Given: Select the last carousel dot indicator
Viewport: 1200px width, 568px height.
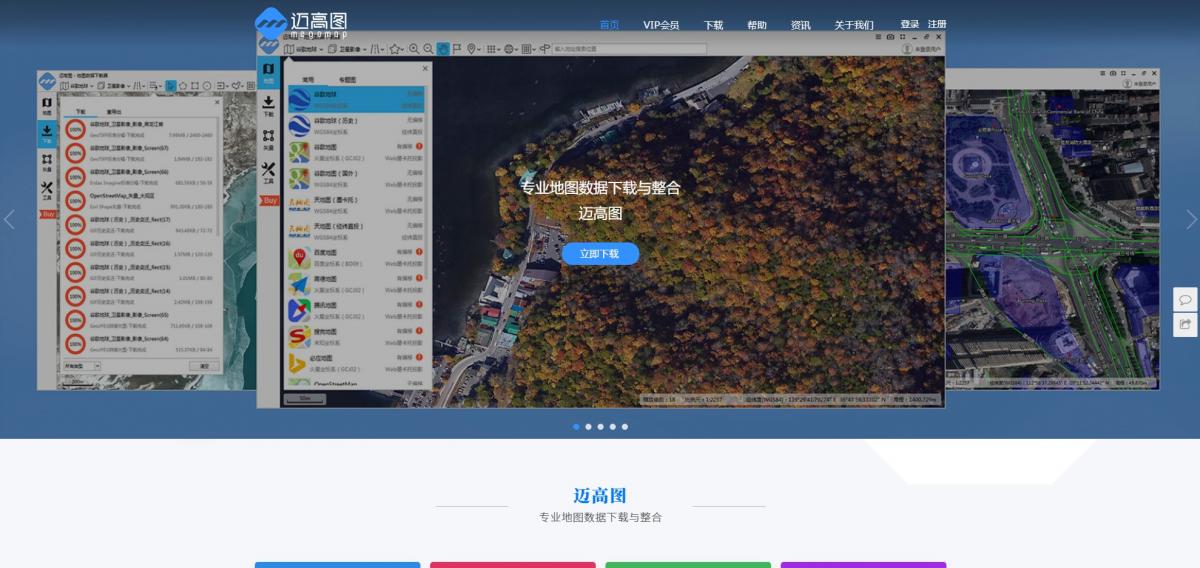Looking at the screenshot, I should pos(625,427).
